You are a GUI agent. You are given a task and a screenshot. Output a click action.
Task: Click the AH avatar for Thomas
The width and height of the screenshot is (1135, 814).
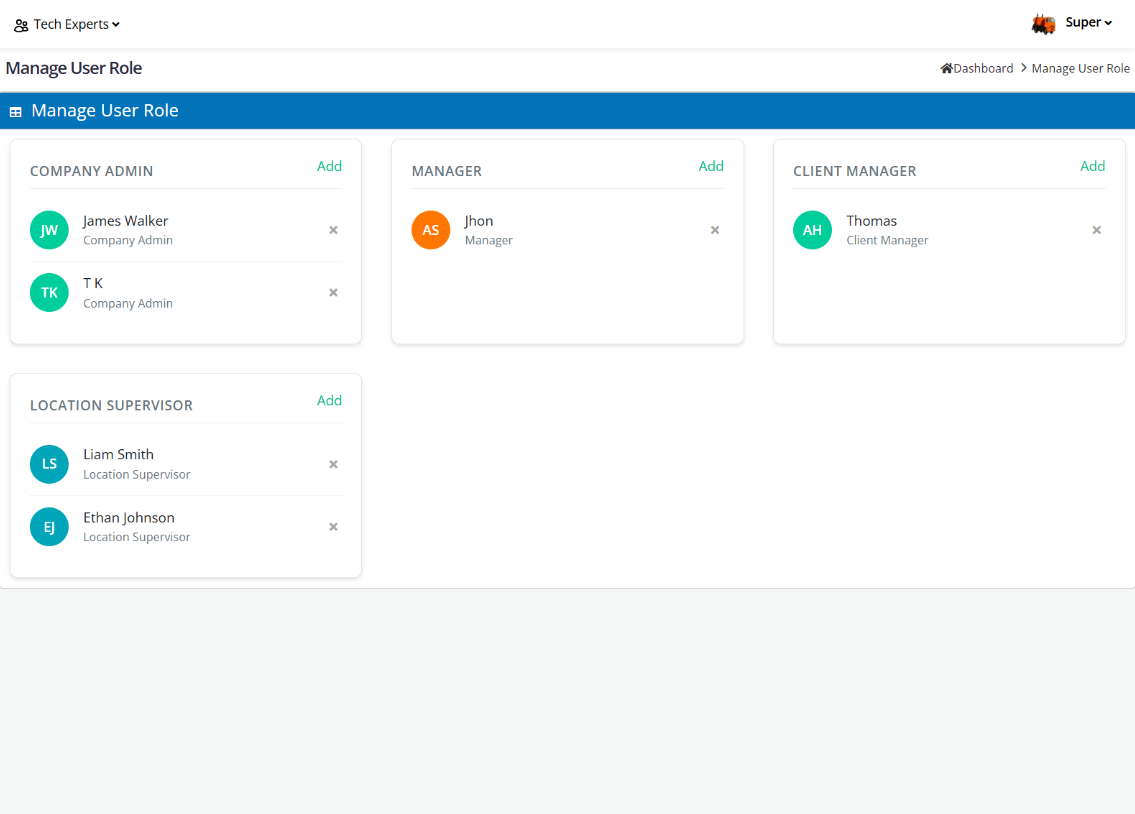[x=812, y=230]
